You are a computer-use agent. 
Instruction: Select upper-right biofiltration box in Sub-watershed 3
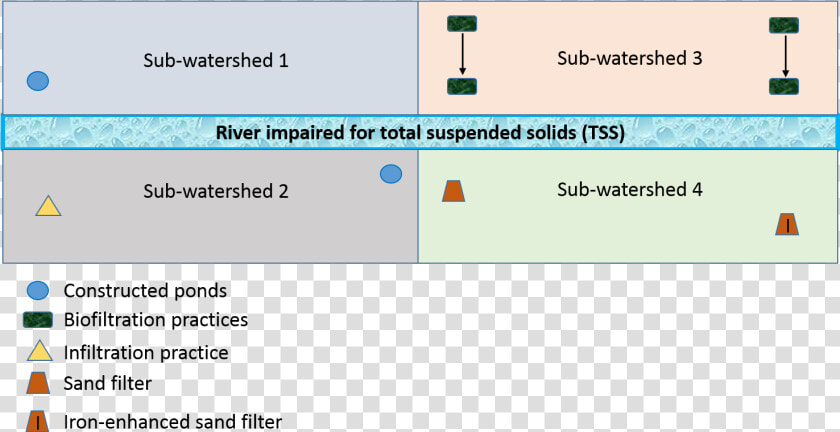784,25
